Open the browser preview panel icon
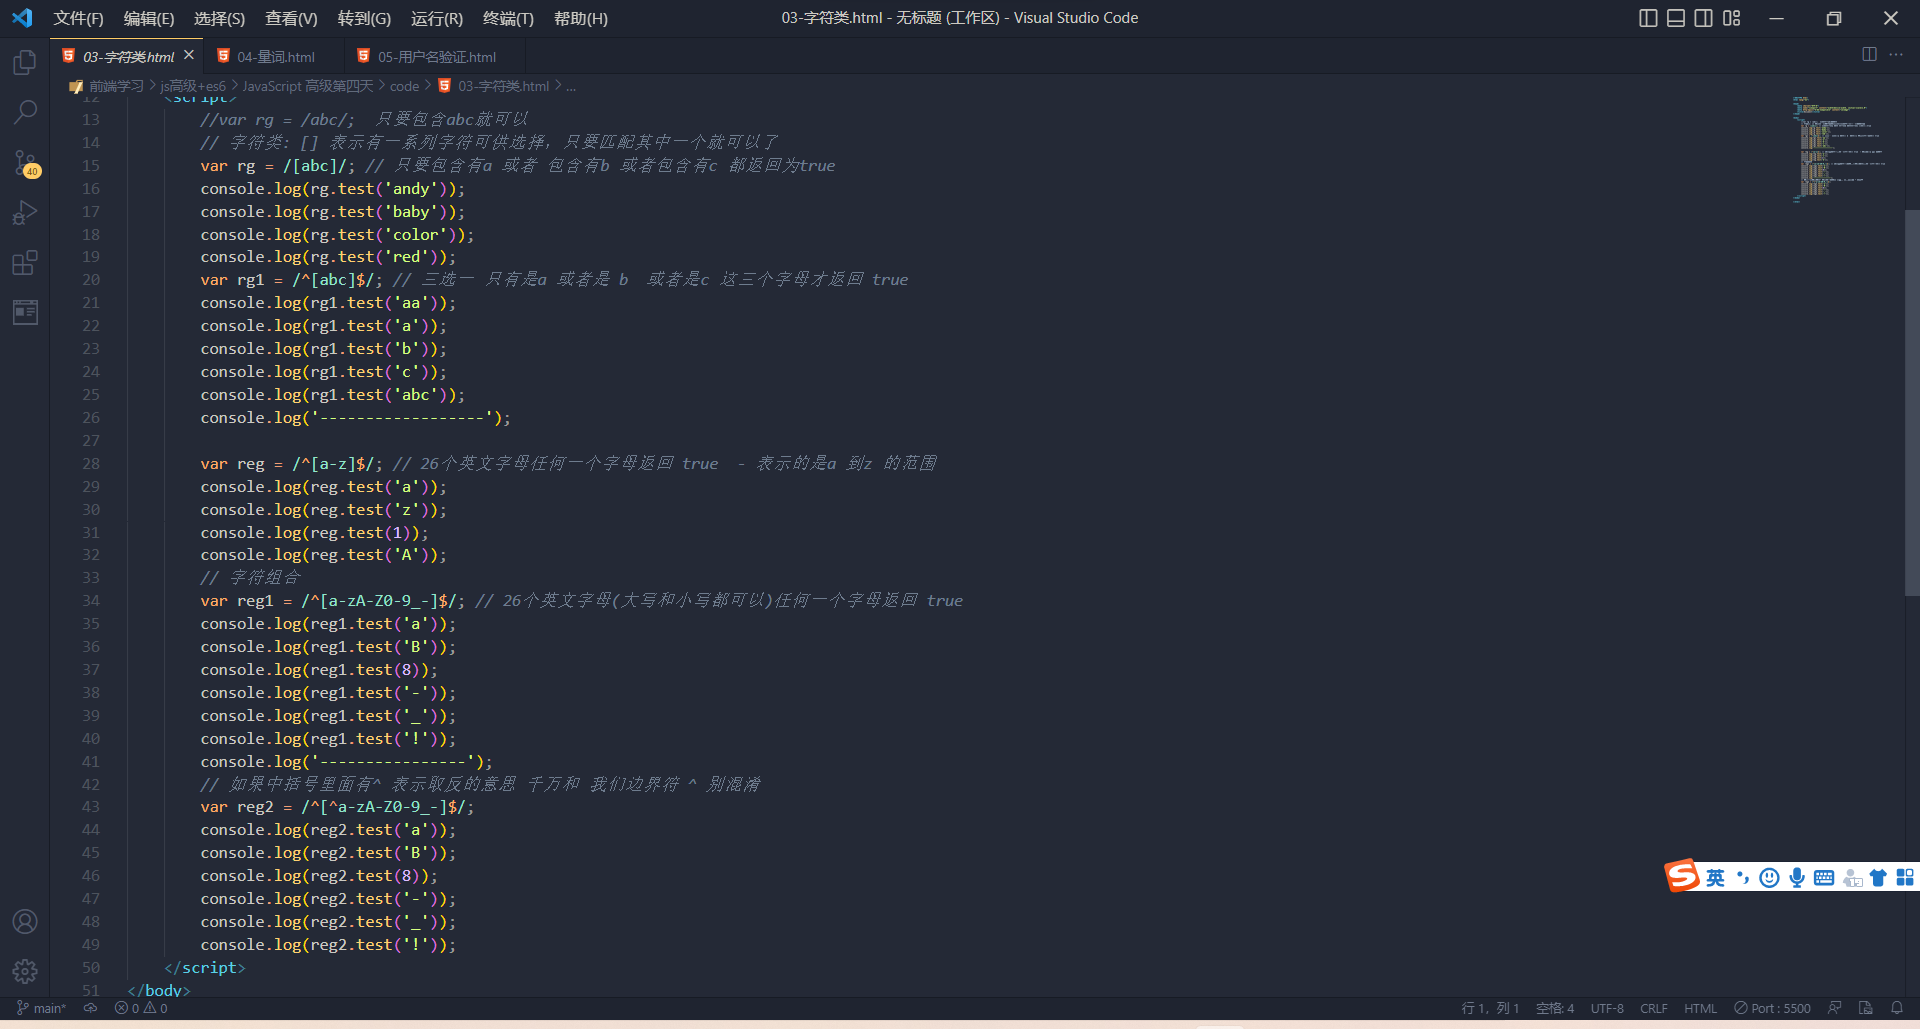 [x=25, y=312]
